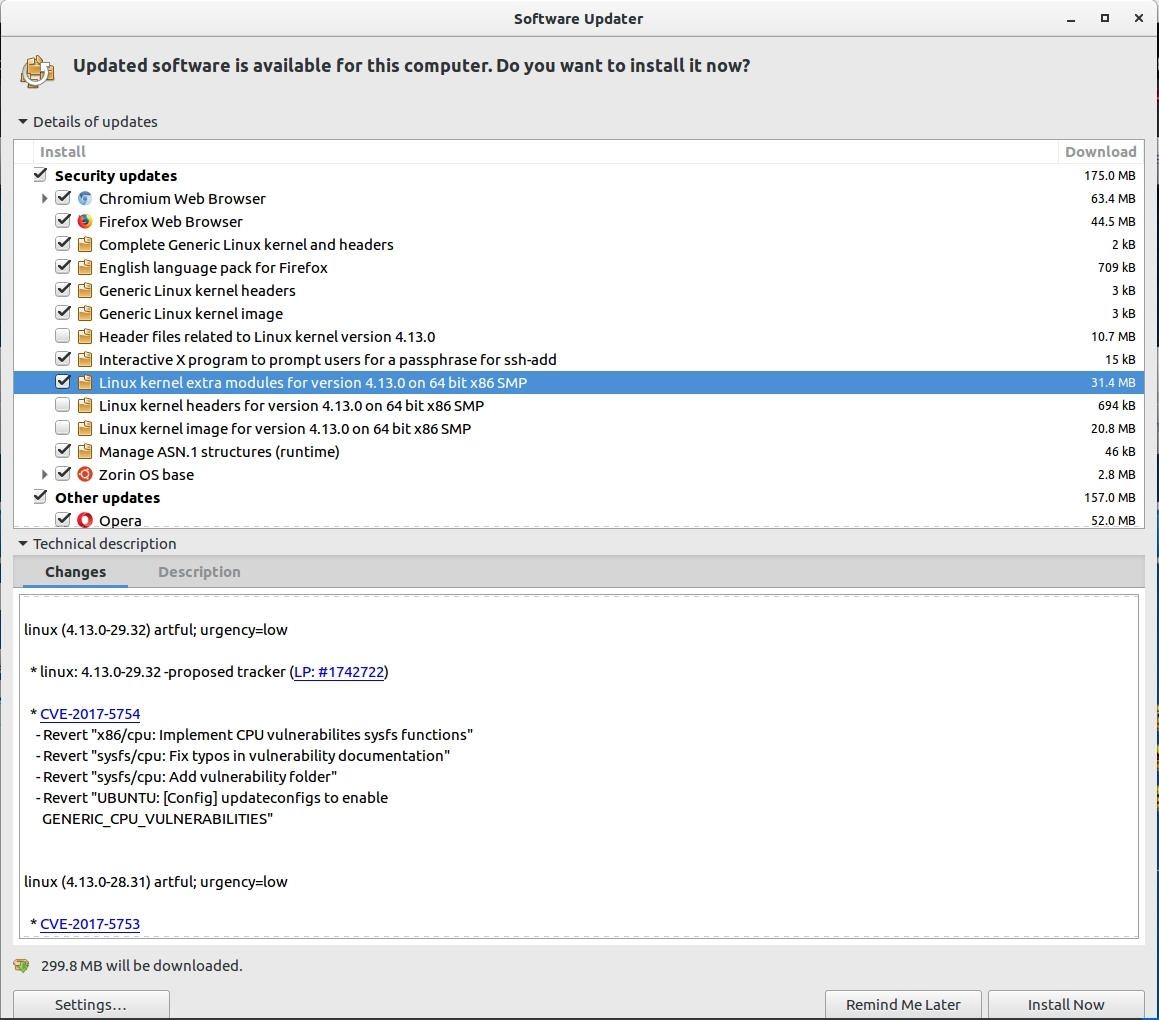The image size is (1159, 1020).
Task: Click the Remind Me Later button
Action: (x=903, y=1004)
